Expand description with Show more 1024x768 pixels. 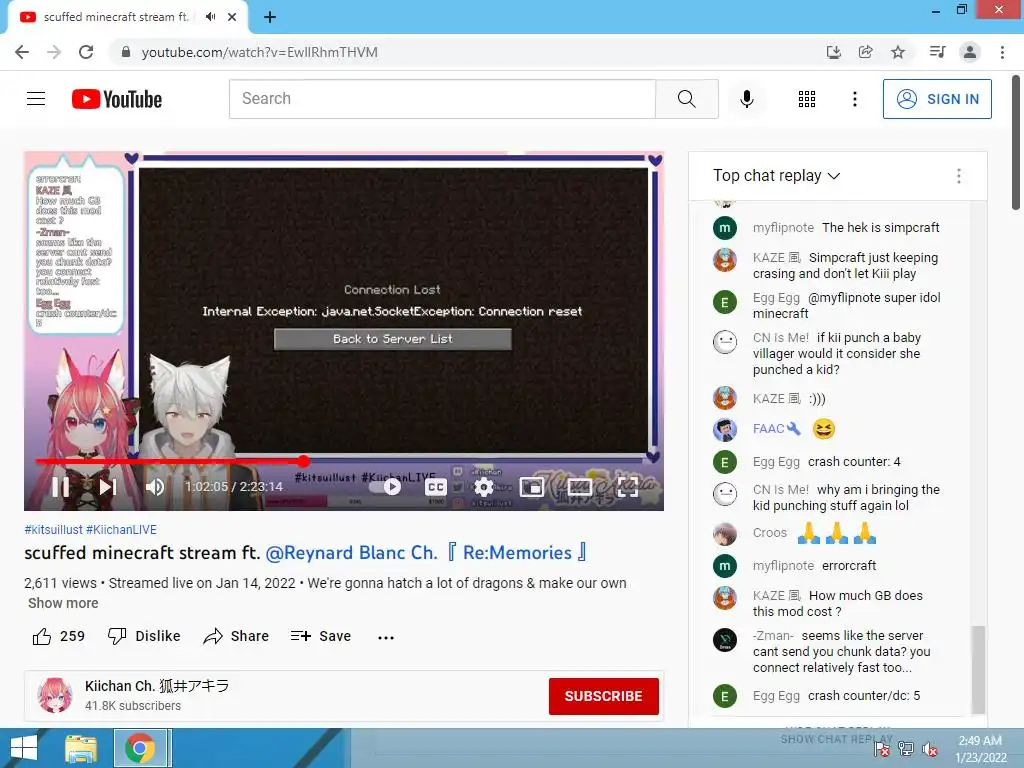63,603
